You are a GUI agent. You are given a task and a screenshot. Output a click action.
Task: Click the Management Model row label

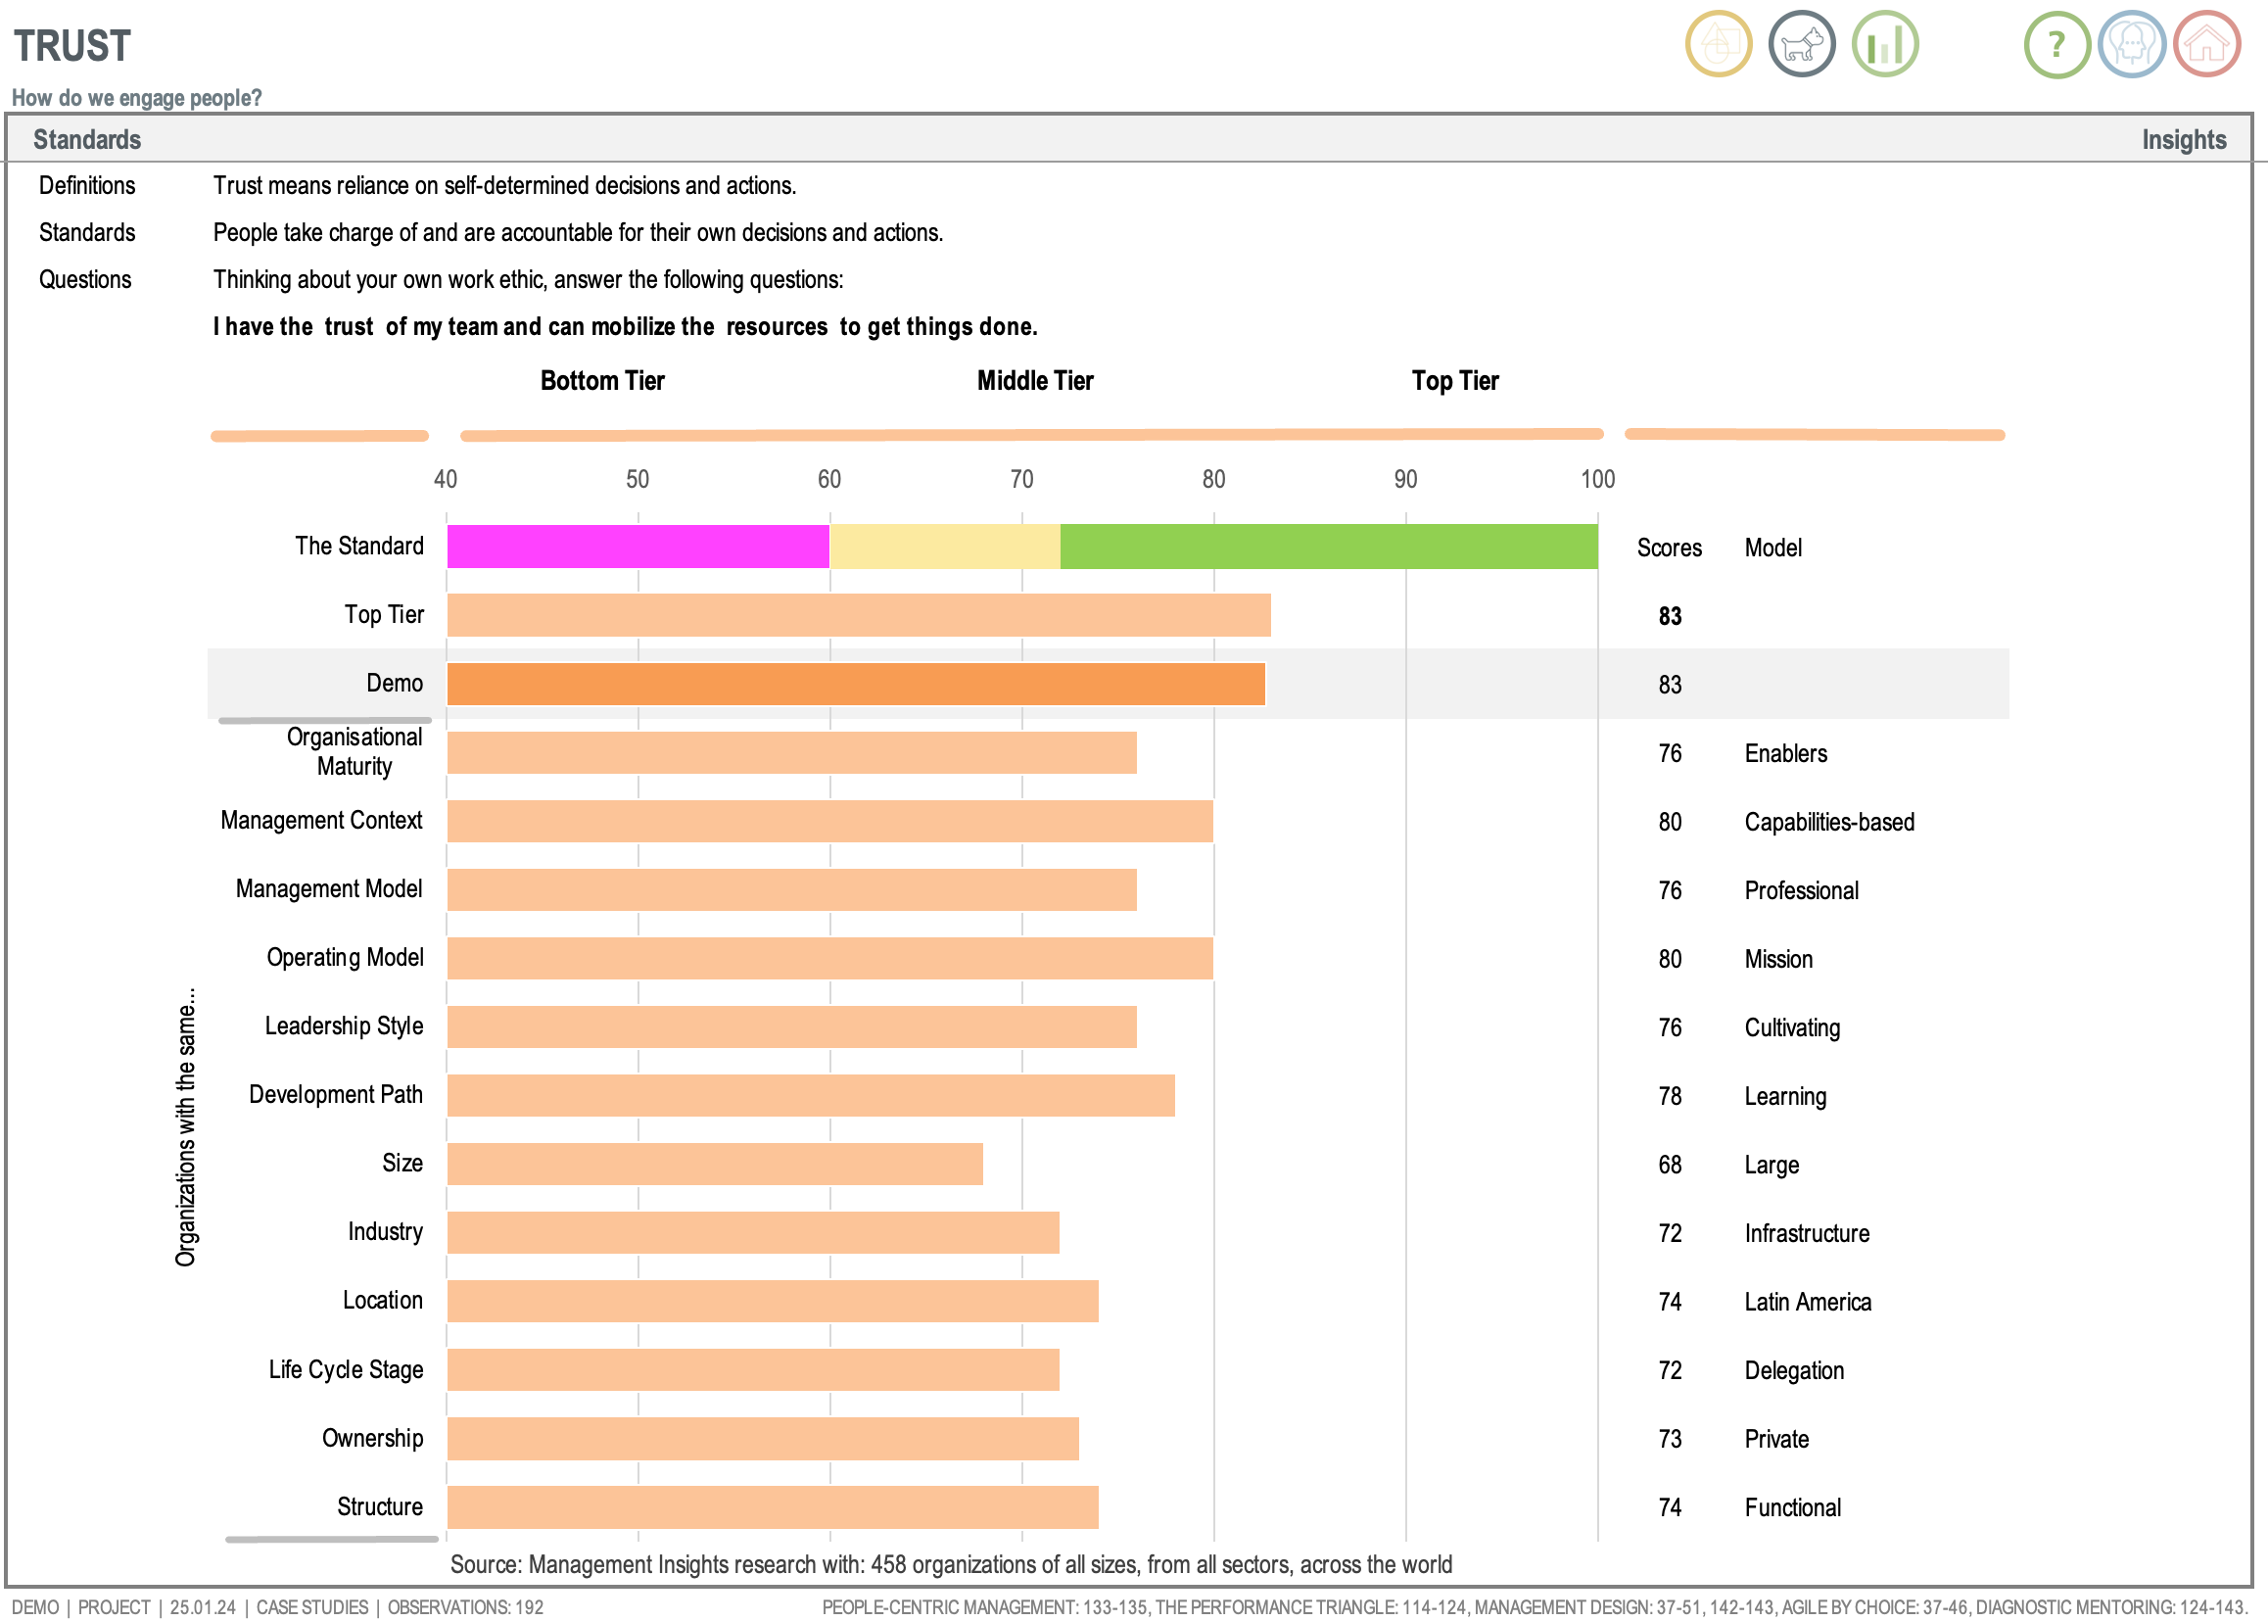pyautogui.click(x=329, y=889)
